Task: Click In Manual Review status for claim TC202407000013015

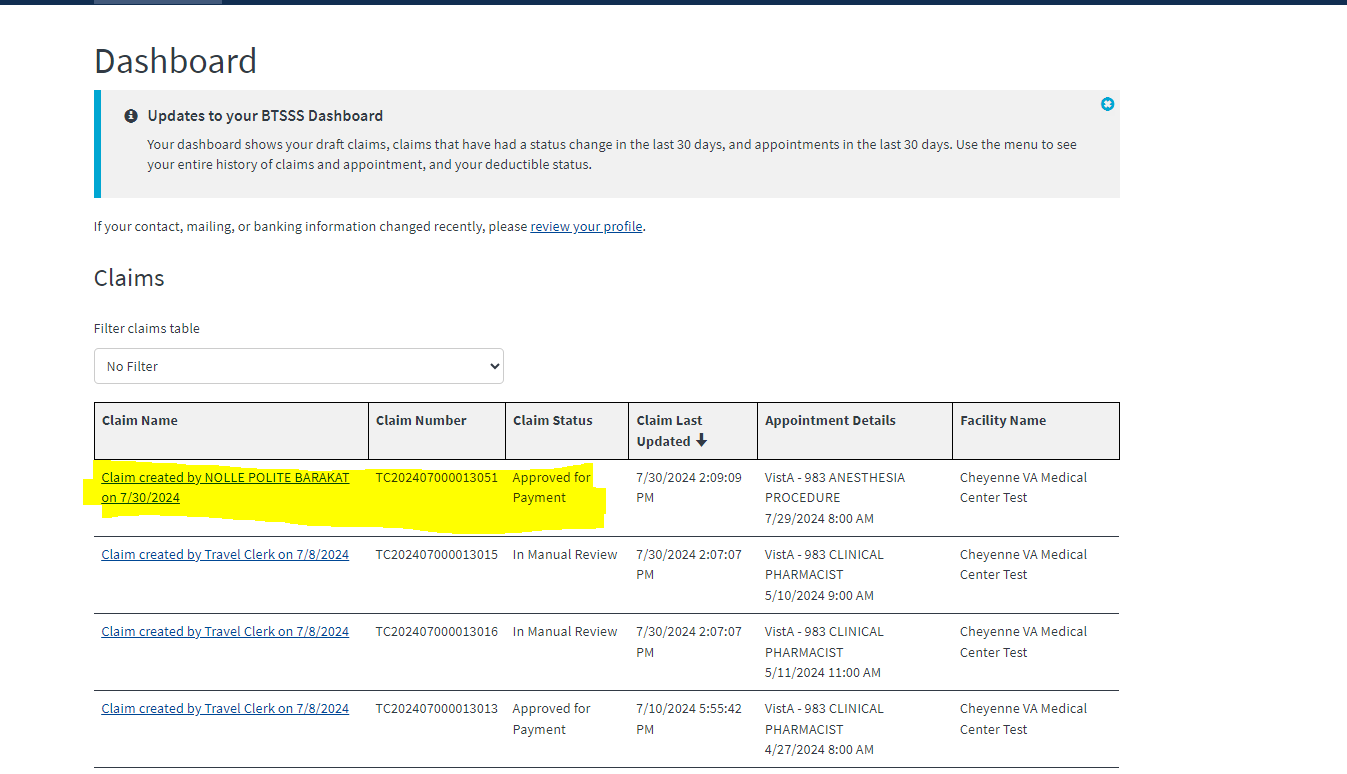Action: pyautogui.click(x=565, y=555)
